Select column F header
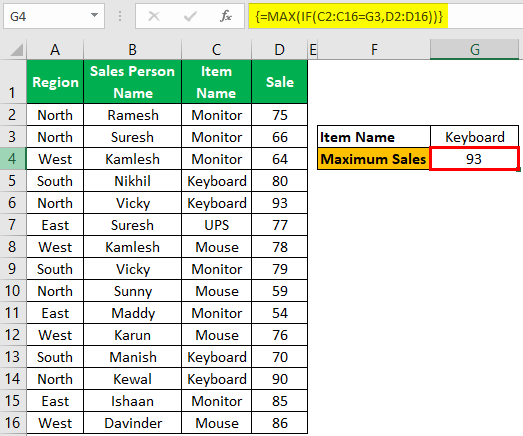 [374, 50]
